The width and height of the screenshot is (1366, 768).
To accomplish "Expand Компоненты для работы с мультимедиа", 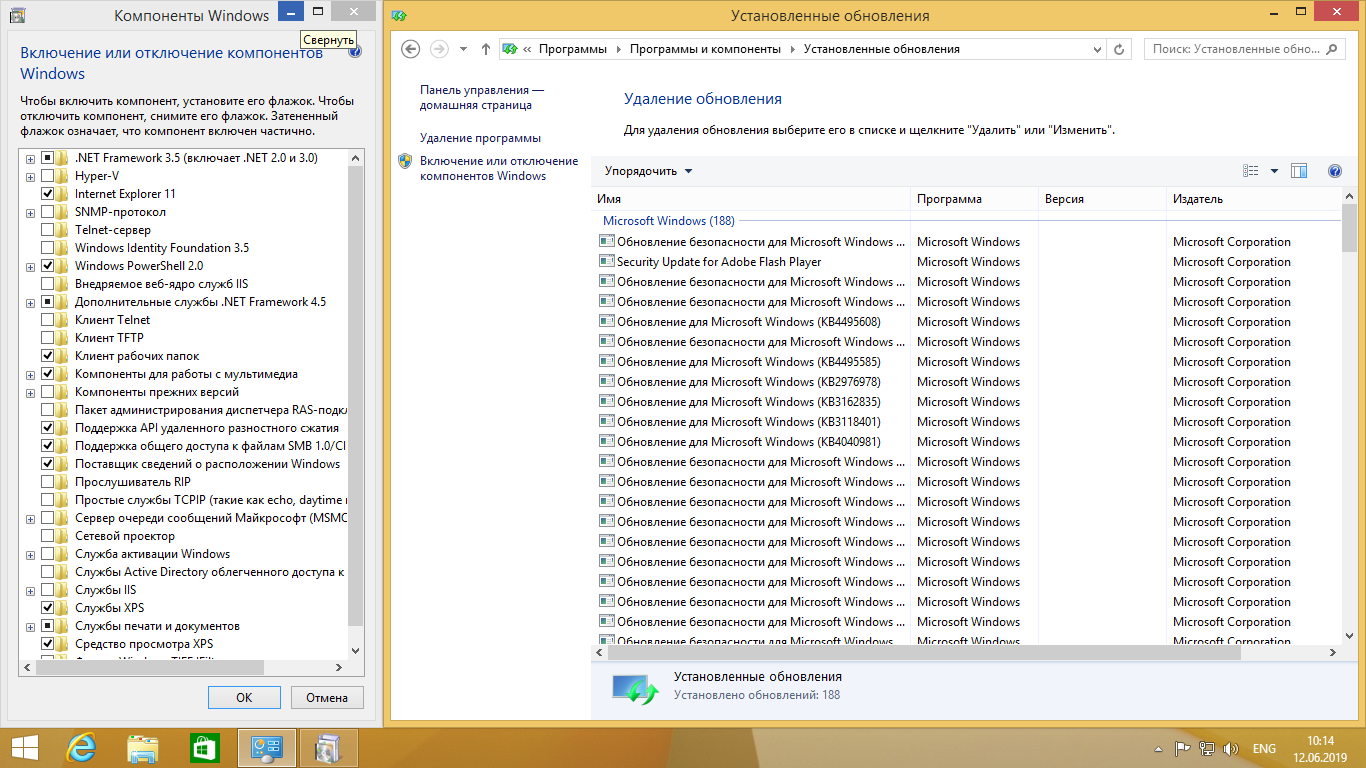I will click(x=31, y=374).
